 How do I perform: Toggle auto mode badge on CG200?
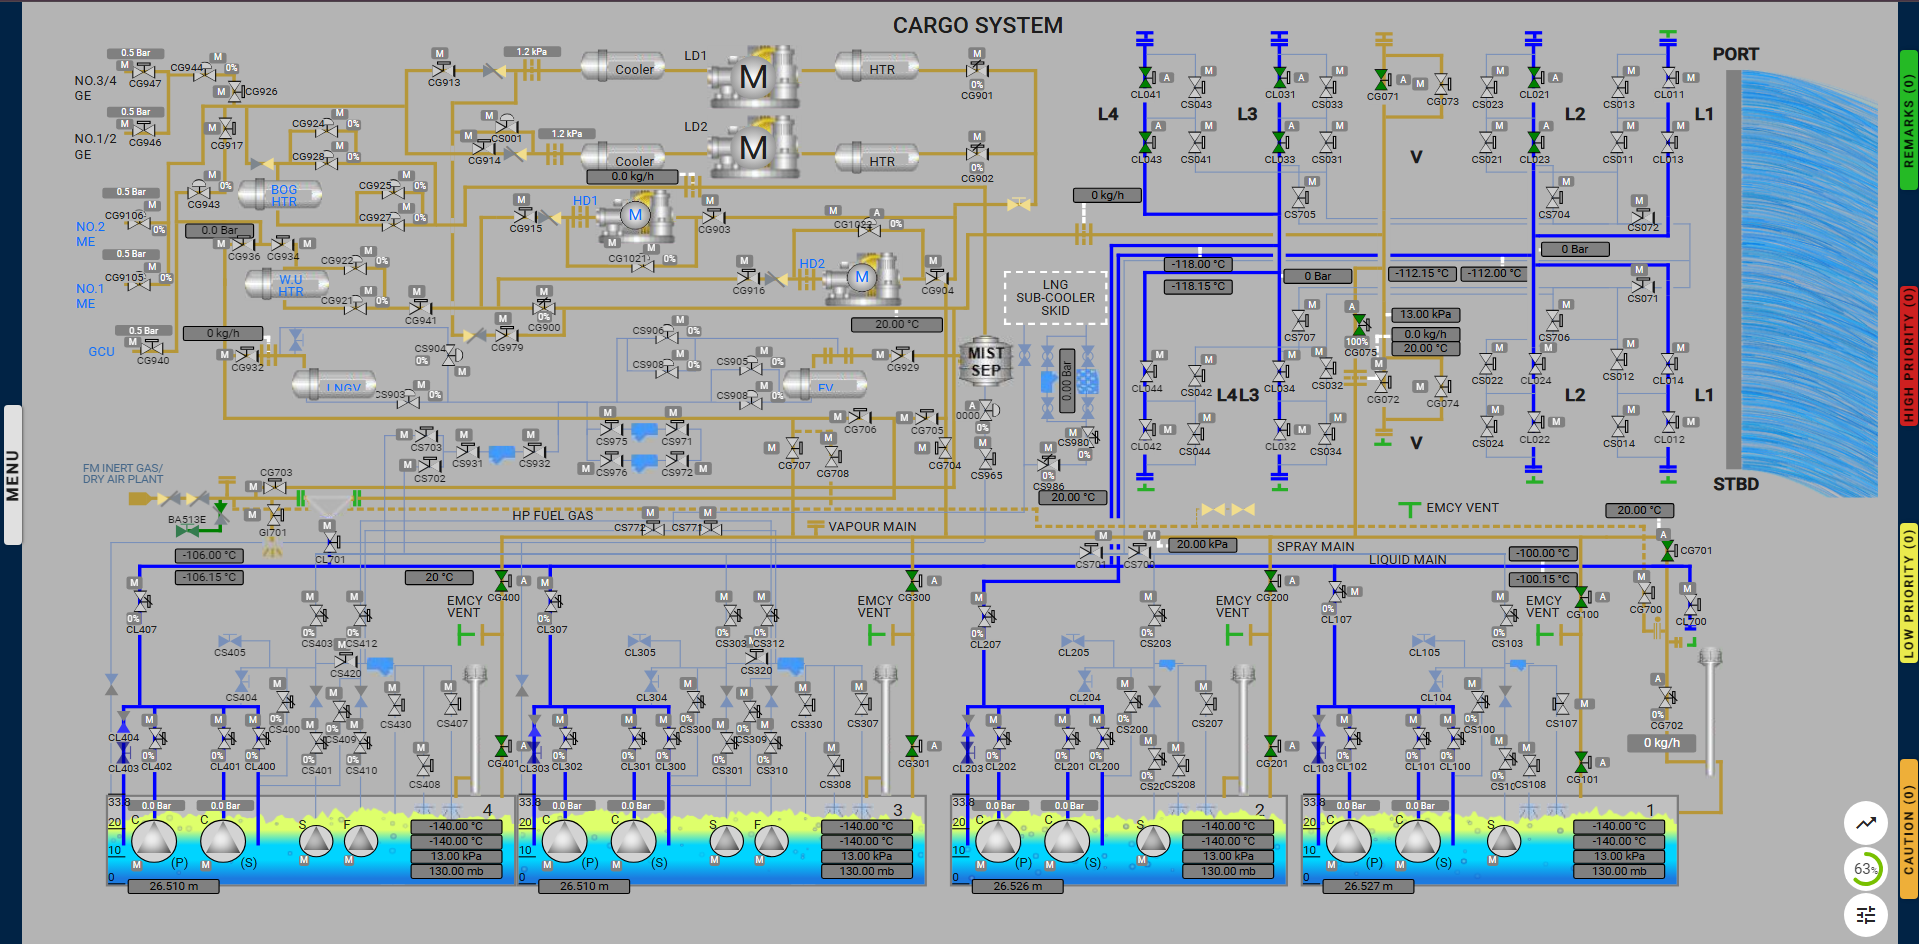[x=1292, y=580]
